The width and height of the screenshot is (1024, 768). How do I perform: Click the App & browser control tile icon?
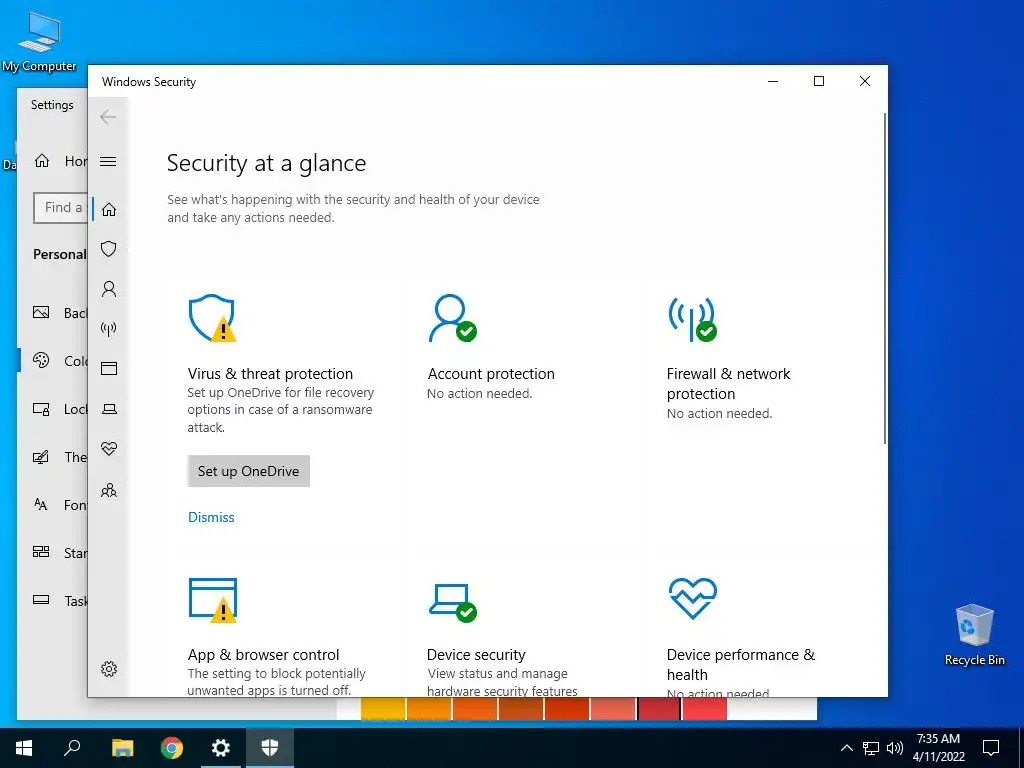pos(212,600)
